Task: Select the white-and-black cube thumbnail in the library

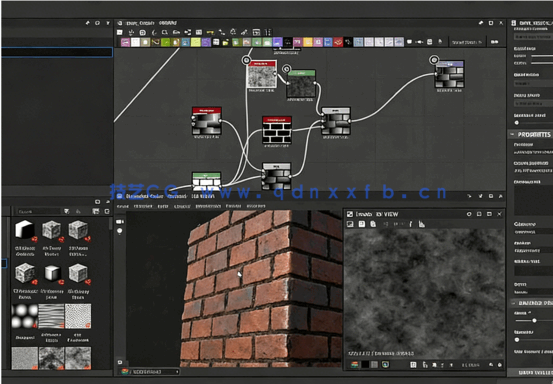Action: (x=25, y=231)
